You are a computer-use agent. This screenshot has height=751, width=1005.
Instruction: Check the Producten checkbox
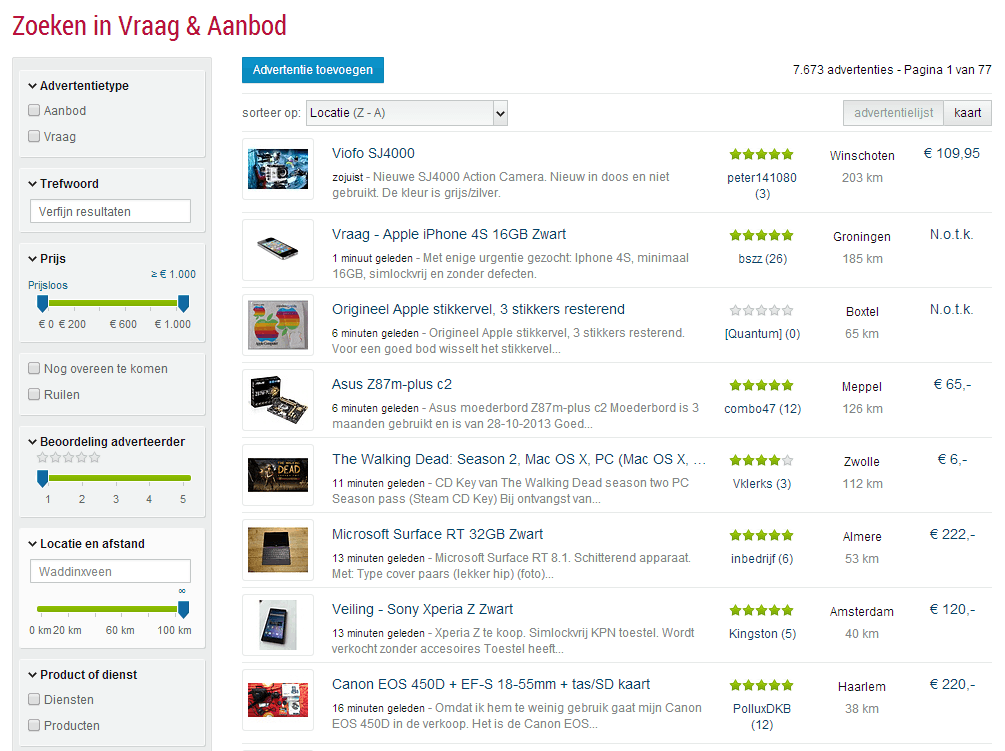point(34,725)
